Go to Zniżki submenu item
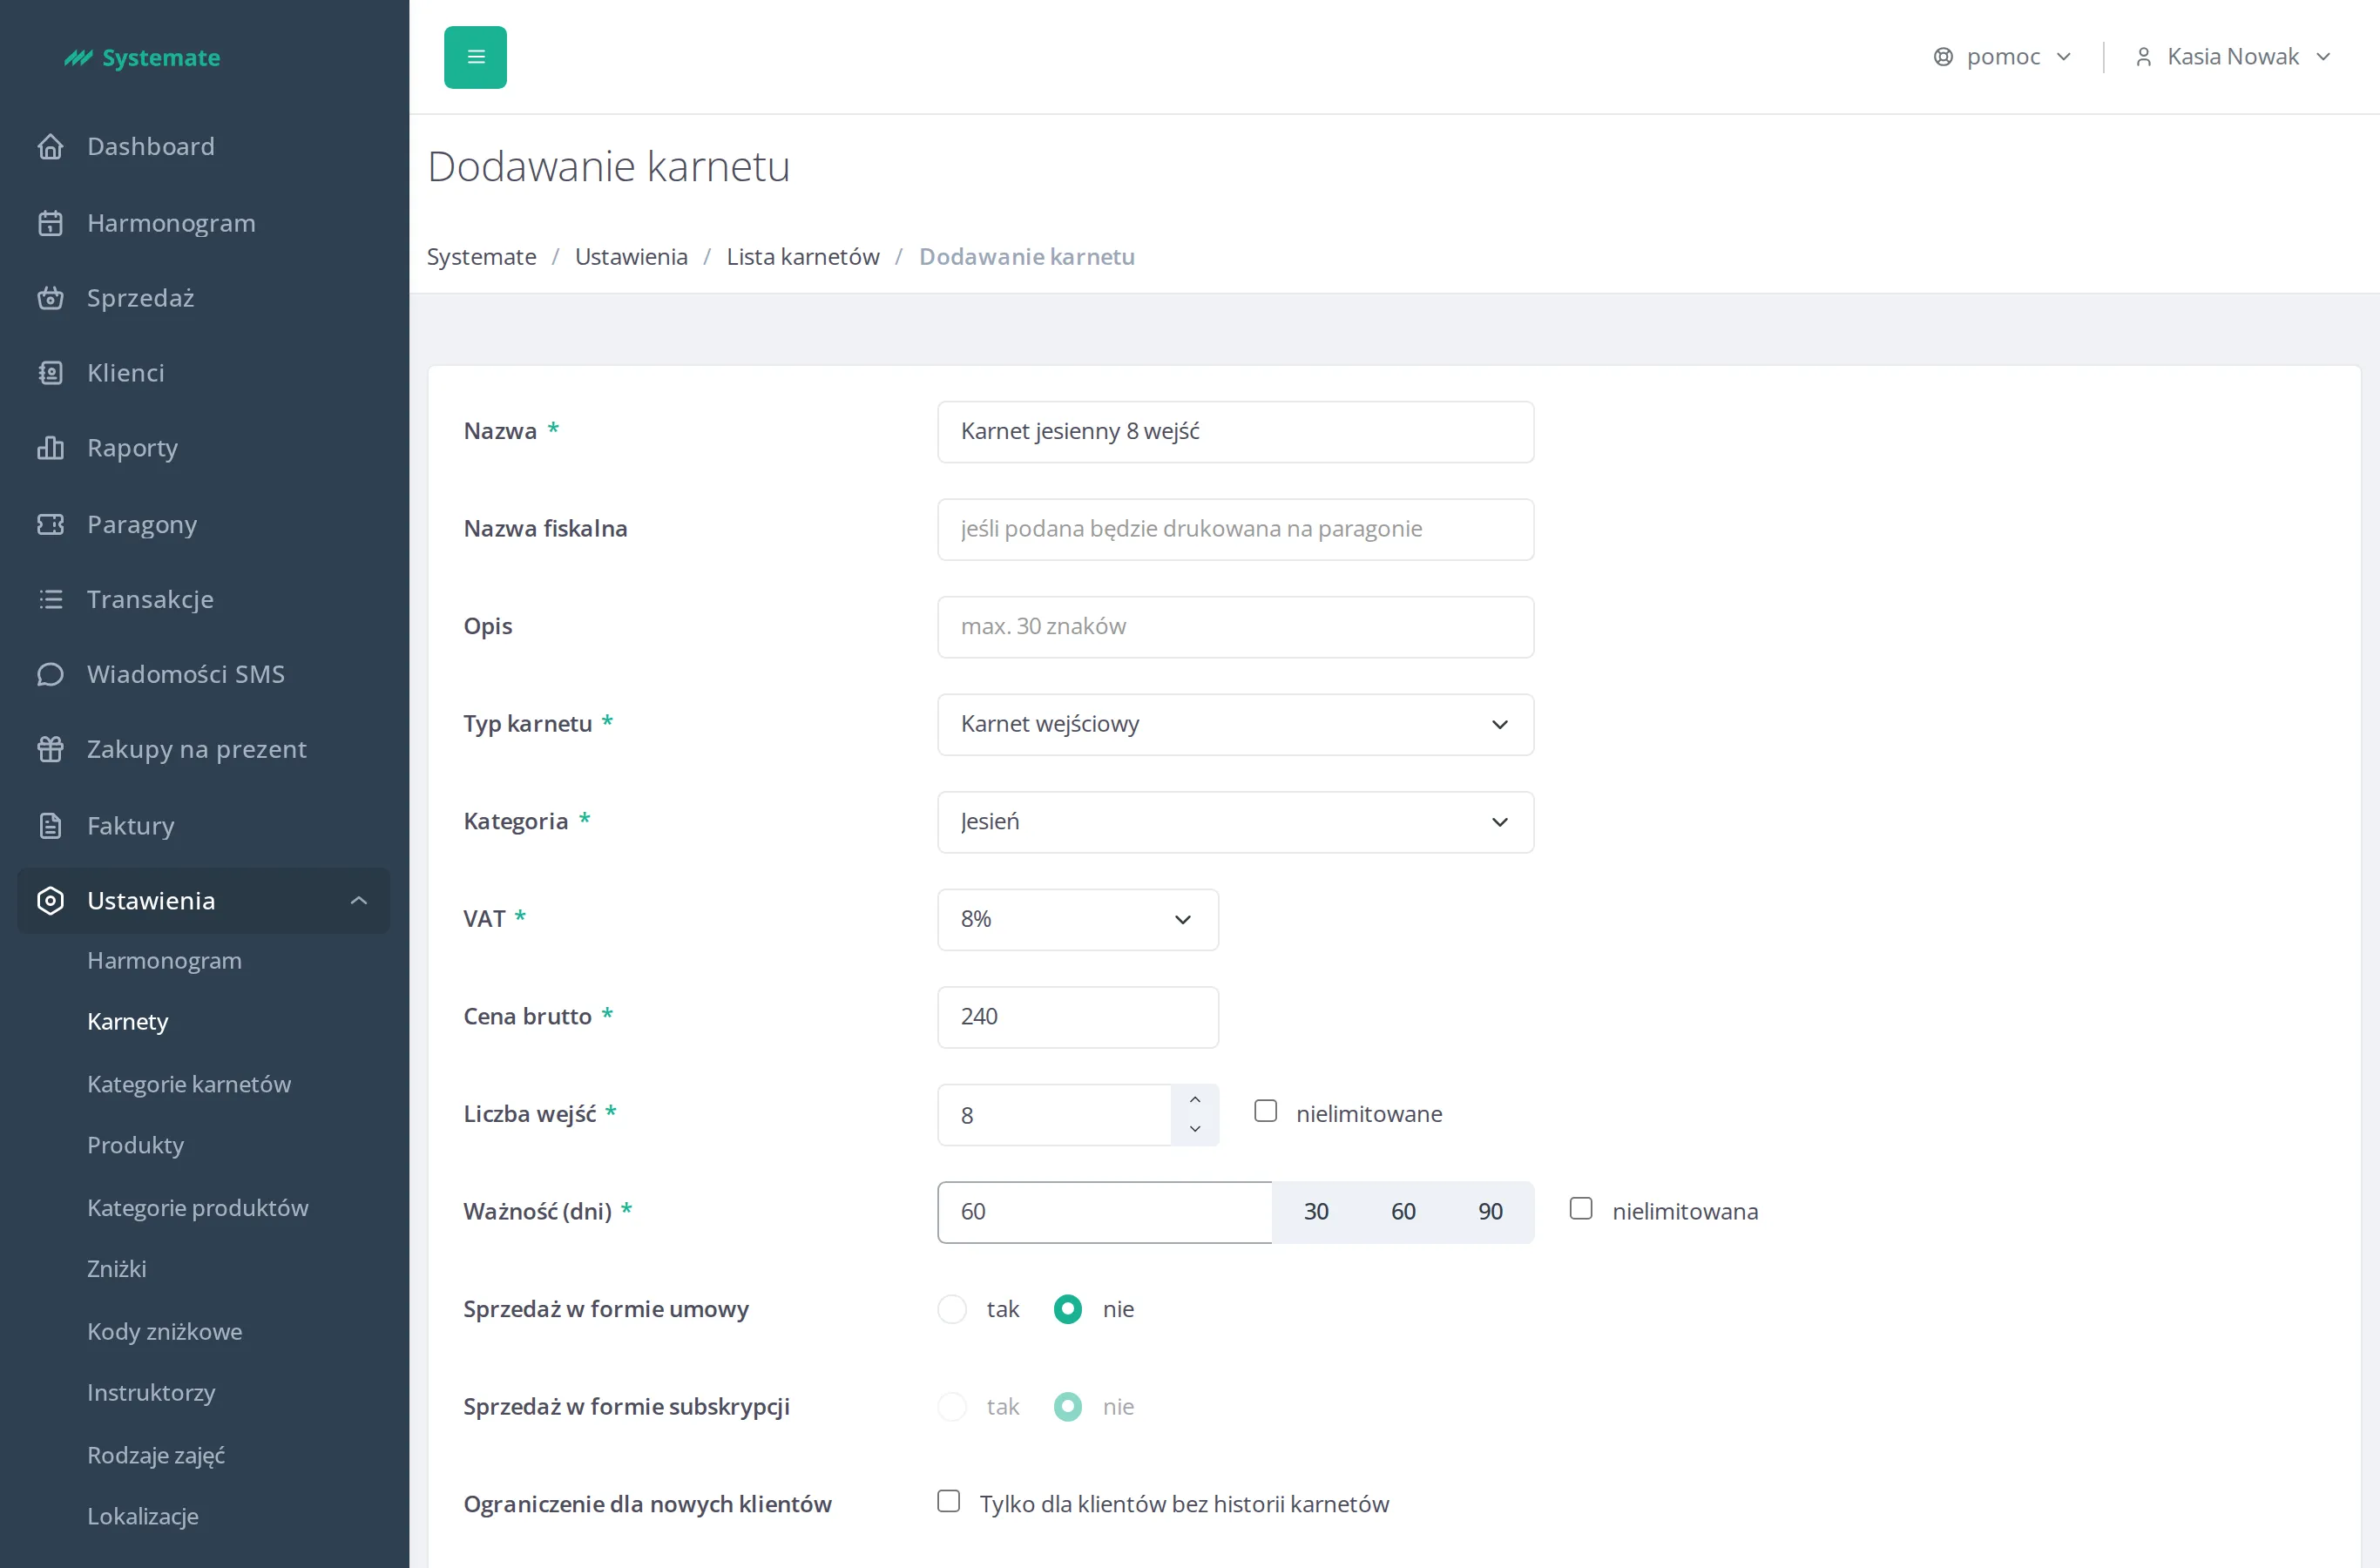Viewport: 2380px width, 1568px height. click(x=117, y=1269)
